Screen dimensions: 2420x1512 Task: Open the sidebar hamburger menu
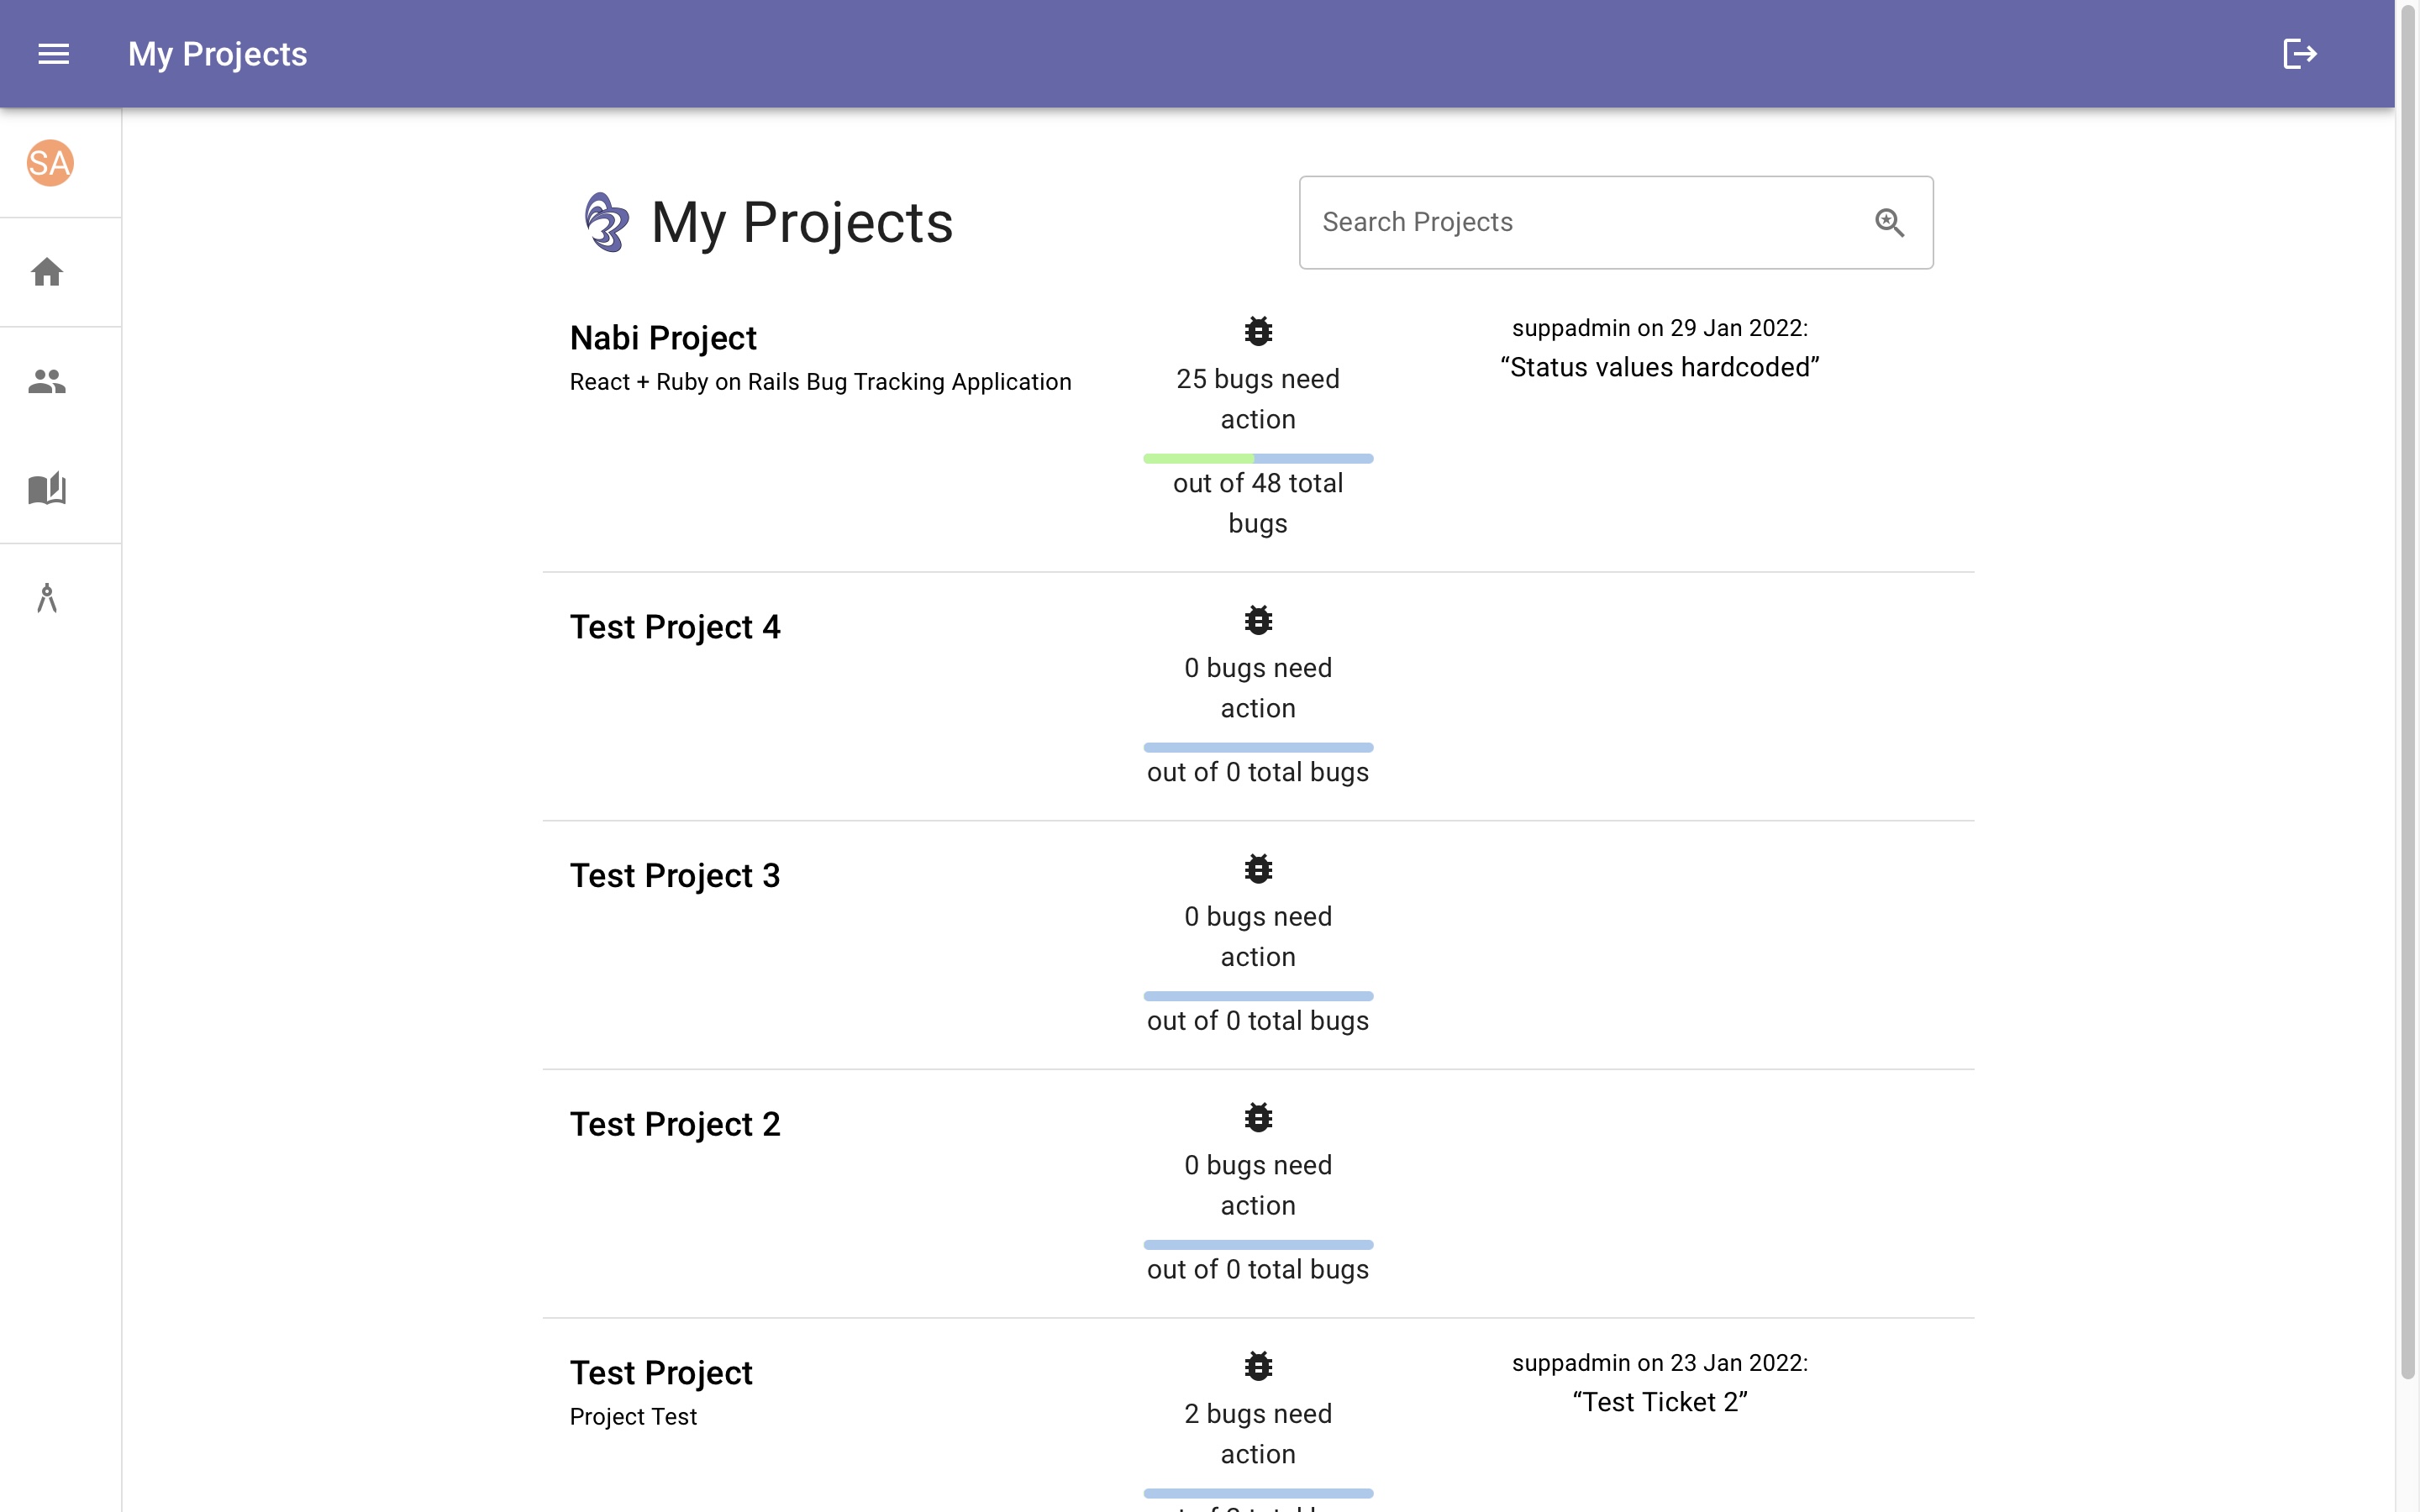tap(53, 54)
